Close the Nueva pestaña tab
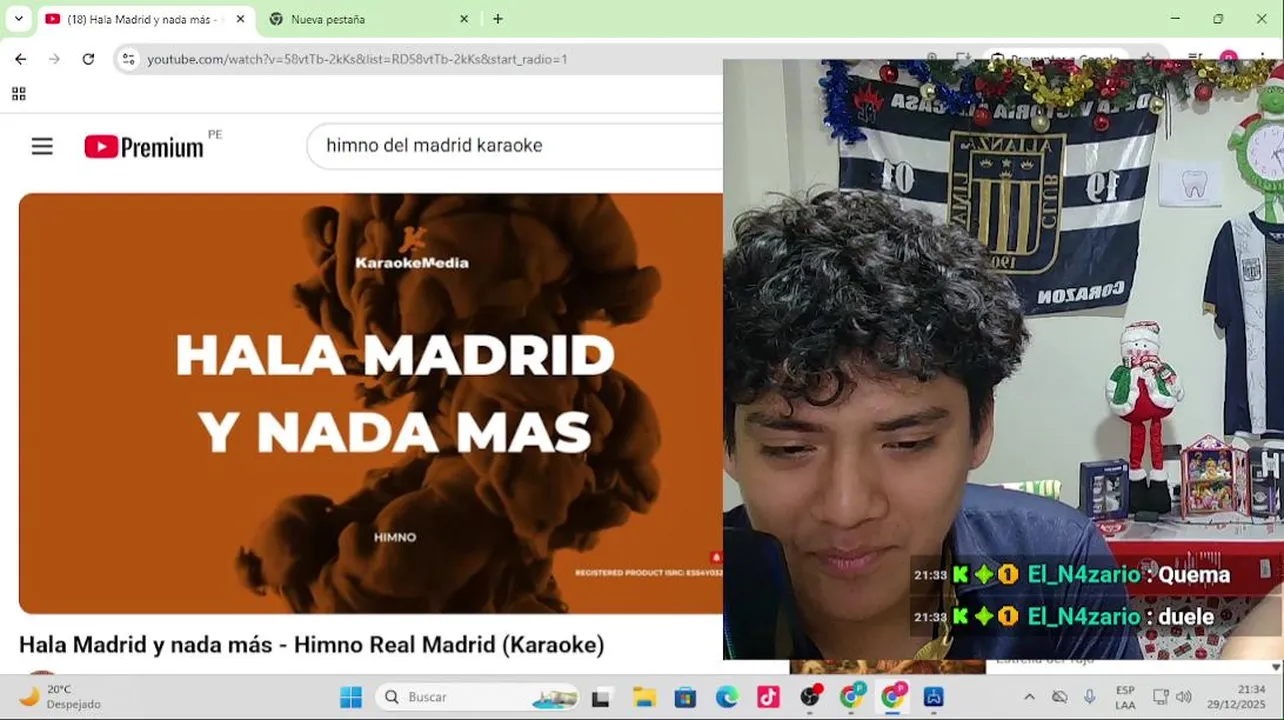1284x720 pixels. (x=464, y=19)
